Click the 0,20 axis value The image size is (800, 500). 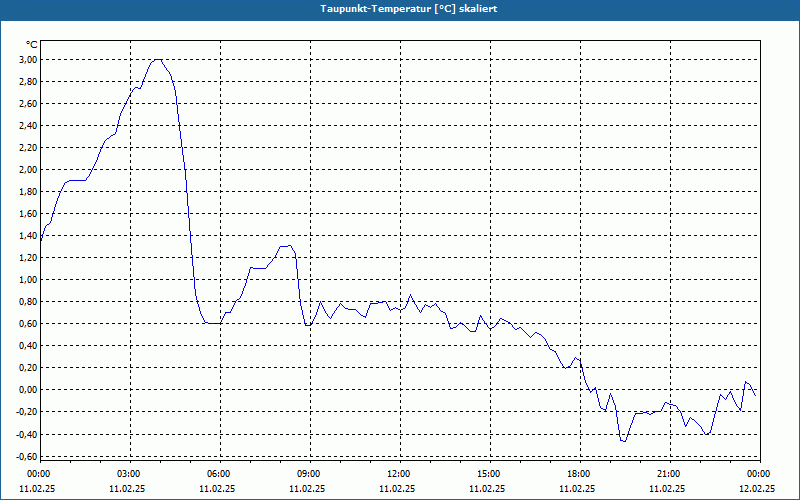(x=28, y=368)
